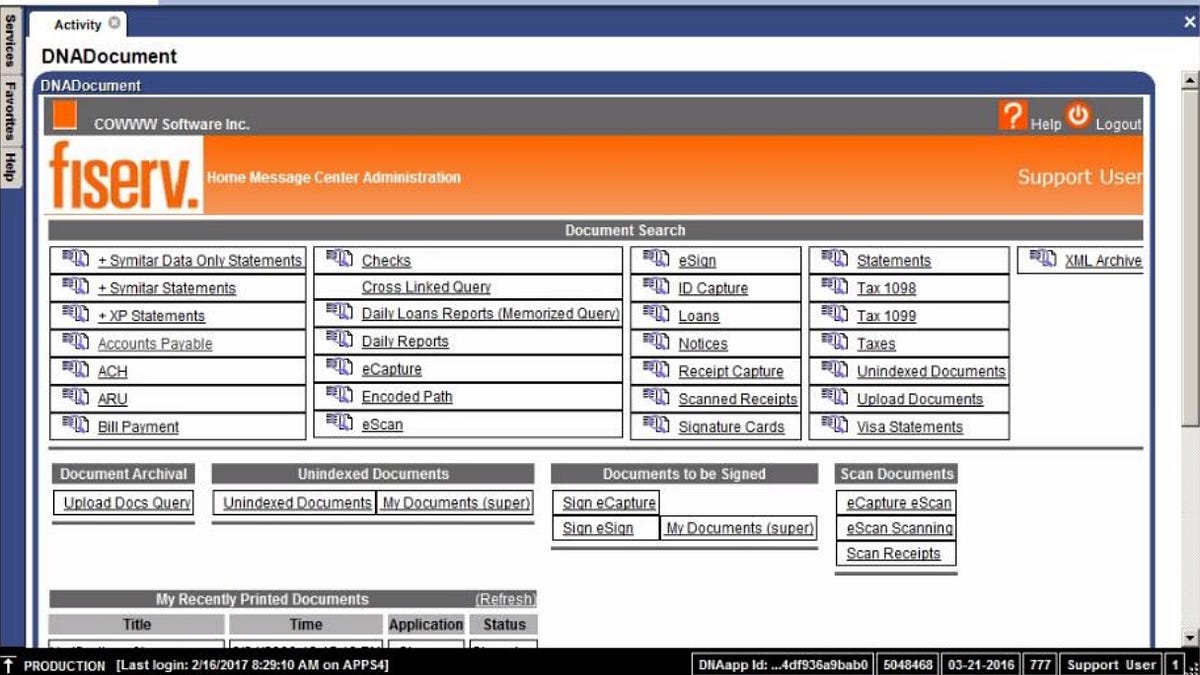Open the Scanned Receipts link

[738, 399]
